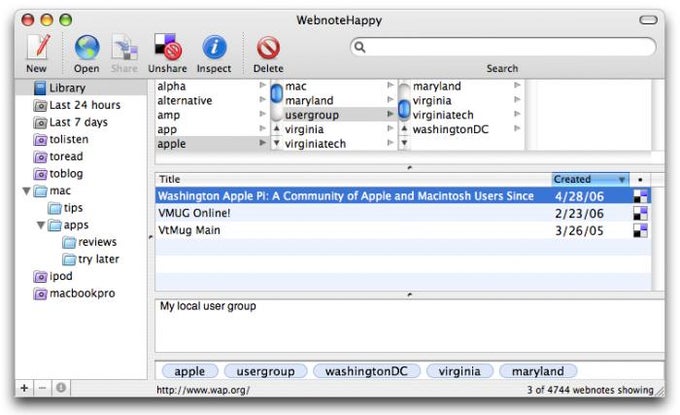Click the washingtonDC tag pill
Image resolution: width=680 pixels, height=415 pixels.
(366, 371)
